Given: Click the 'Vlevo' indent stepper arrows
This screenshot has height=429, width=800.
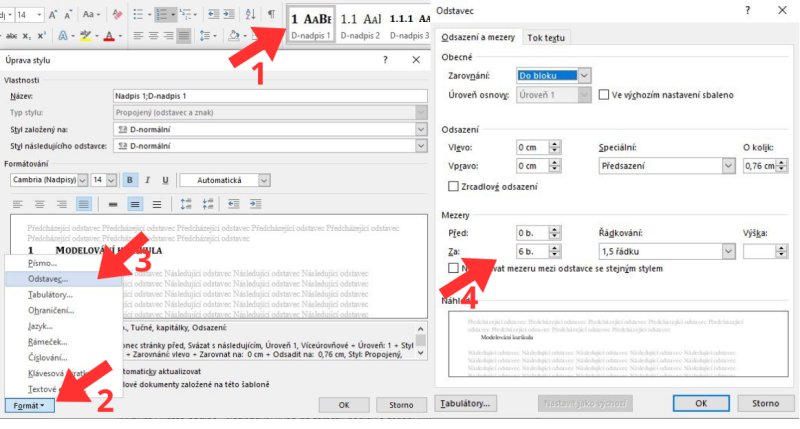Looking at the screenshot, I should (555, 147).
